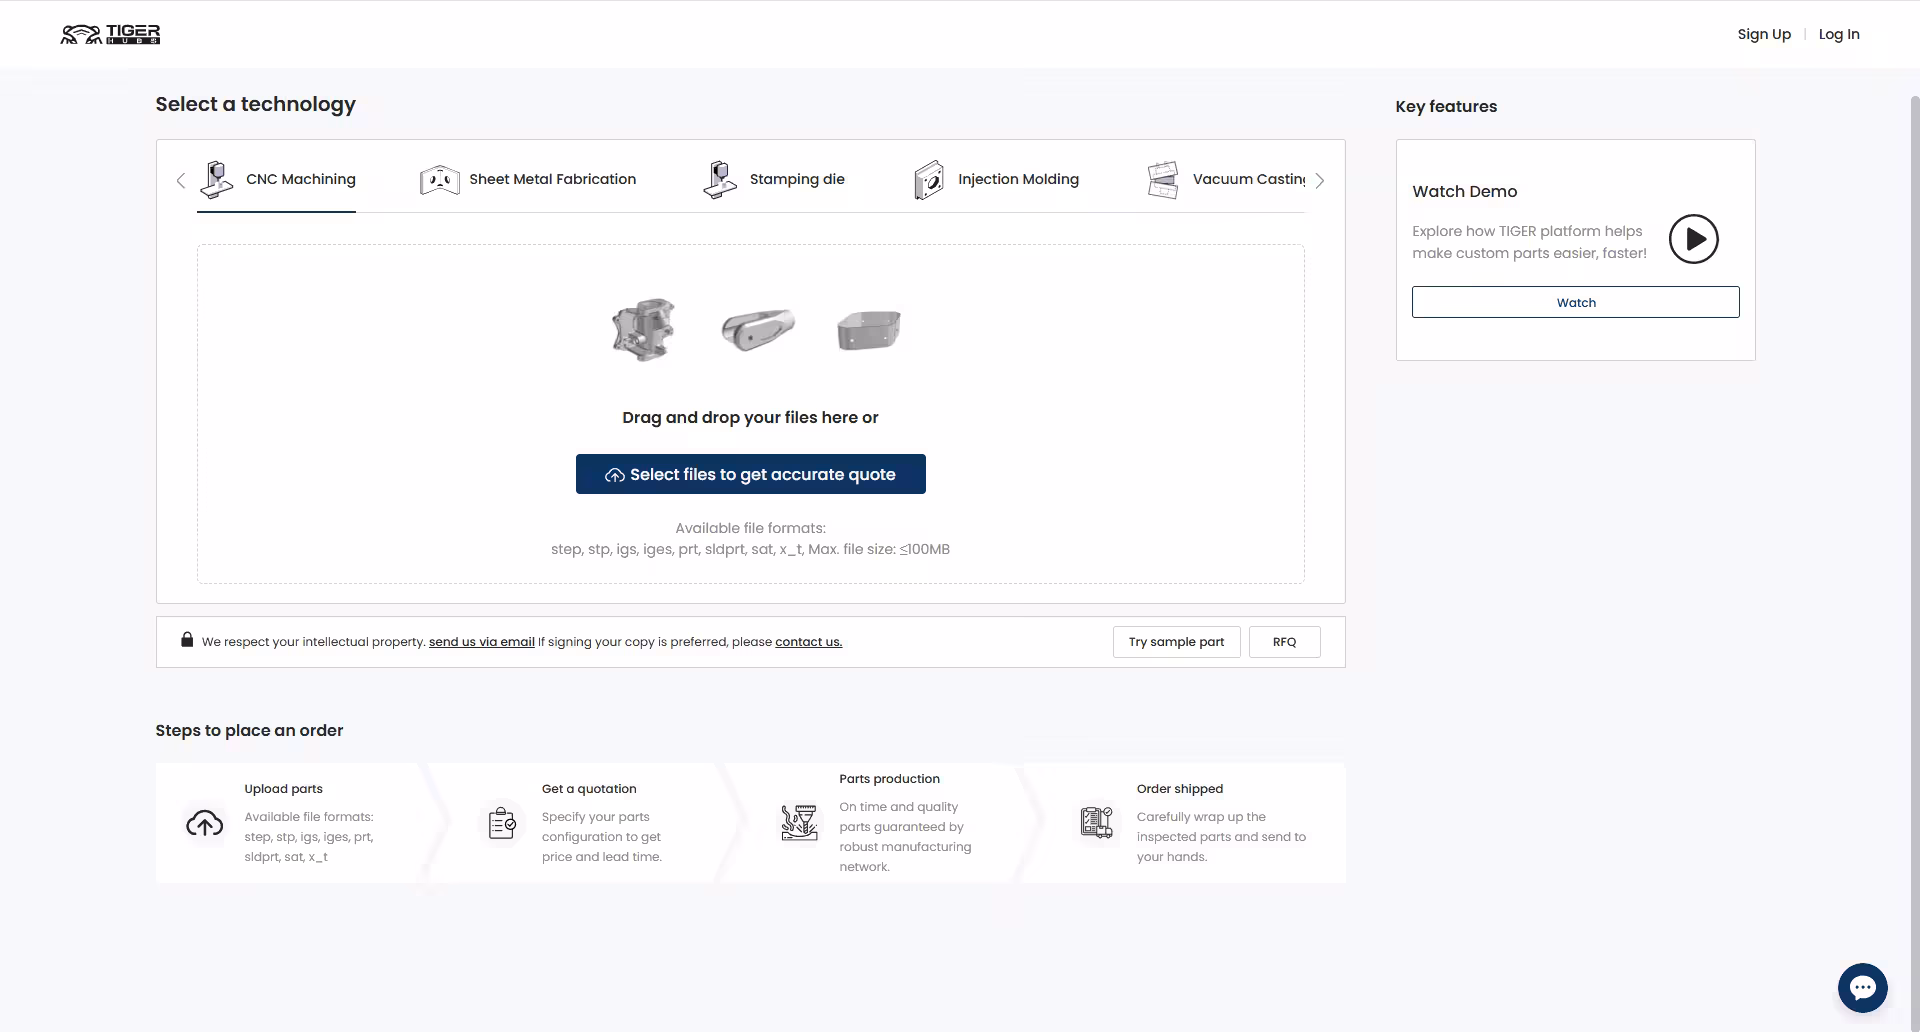Click the Parts production icon

(799, 823)
